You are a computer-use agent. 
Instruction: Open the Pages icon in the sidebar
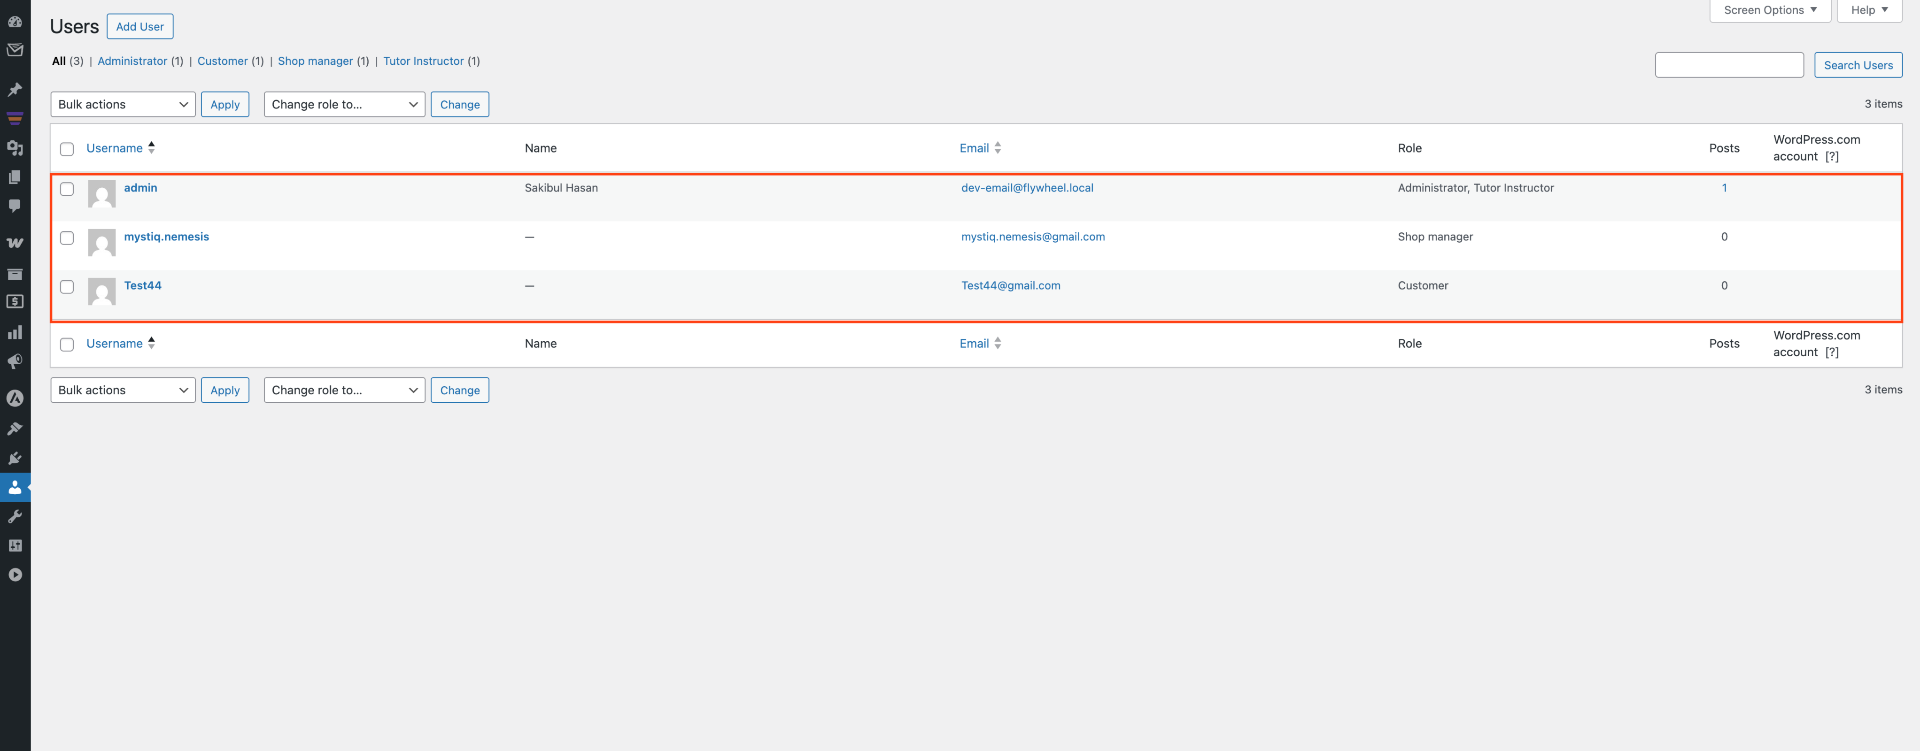[x=15, y=177]
